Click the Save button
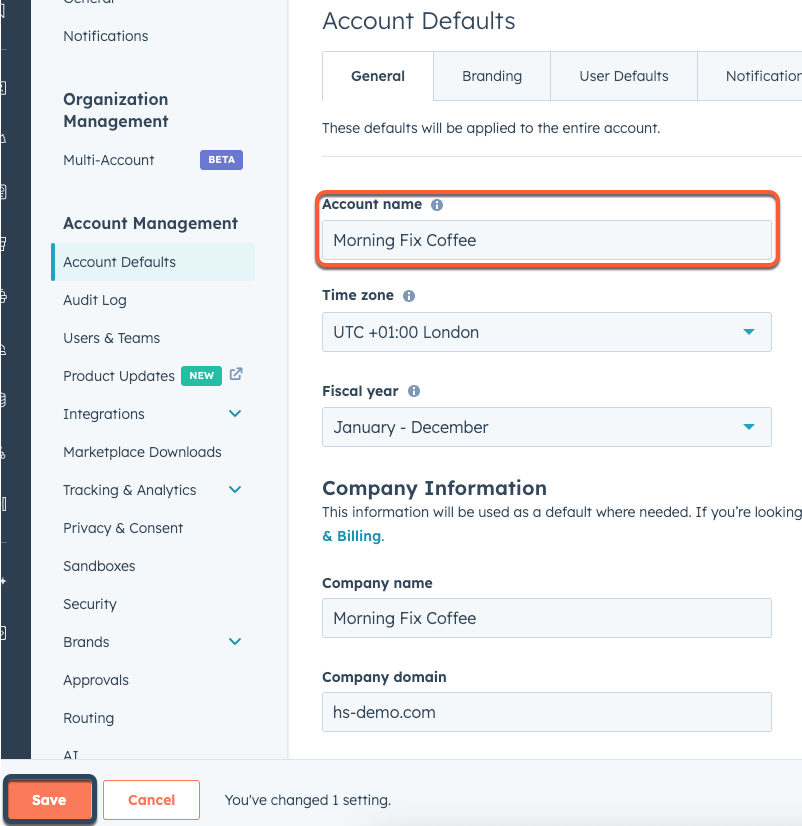This screenshot has width=802, height=826. click(49, 800)
